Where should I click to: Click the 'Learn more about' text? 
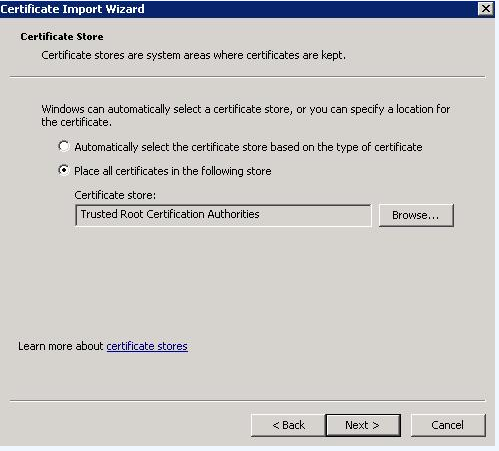61,346
